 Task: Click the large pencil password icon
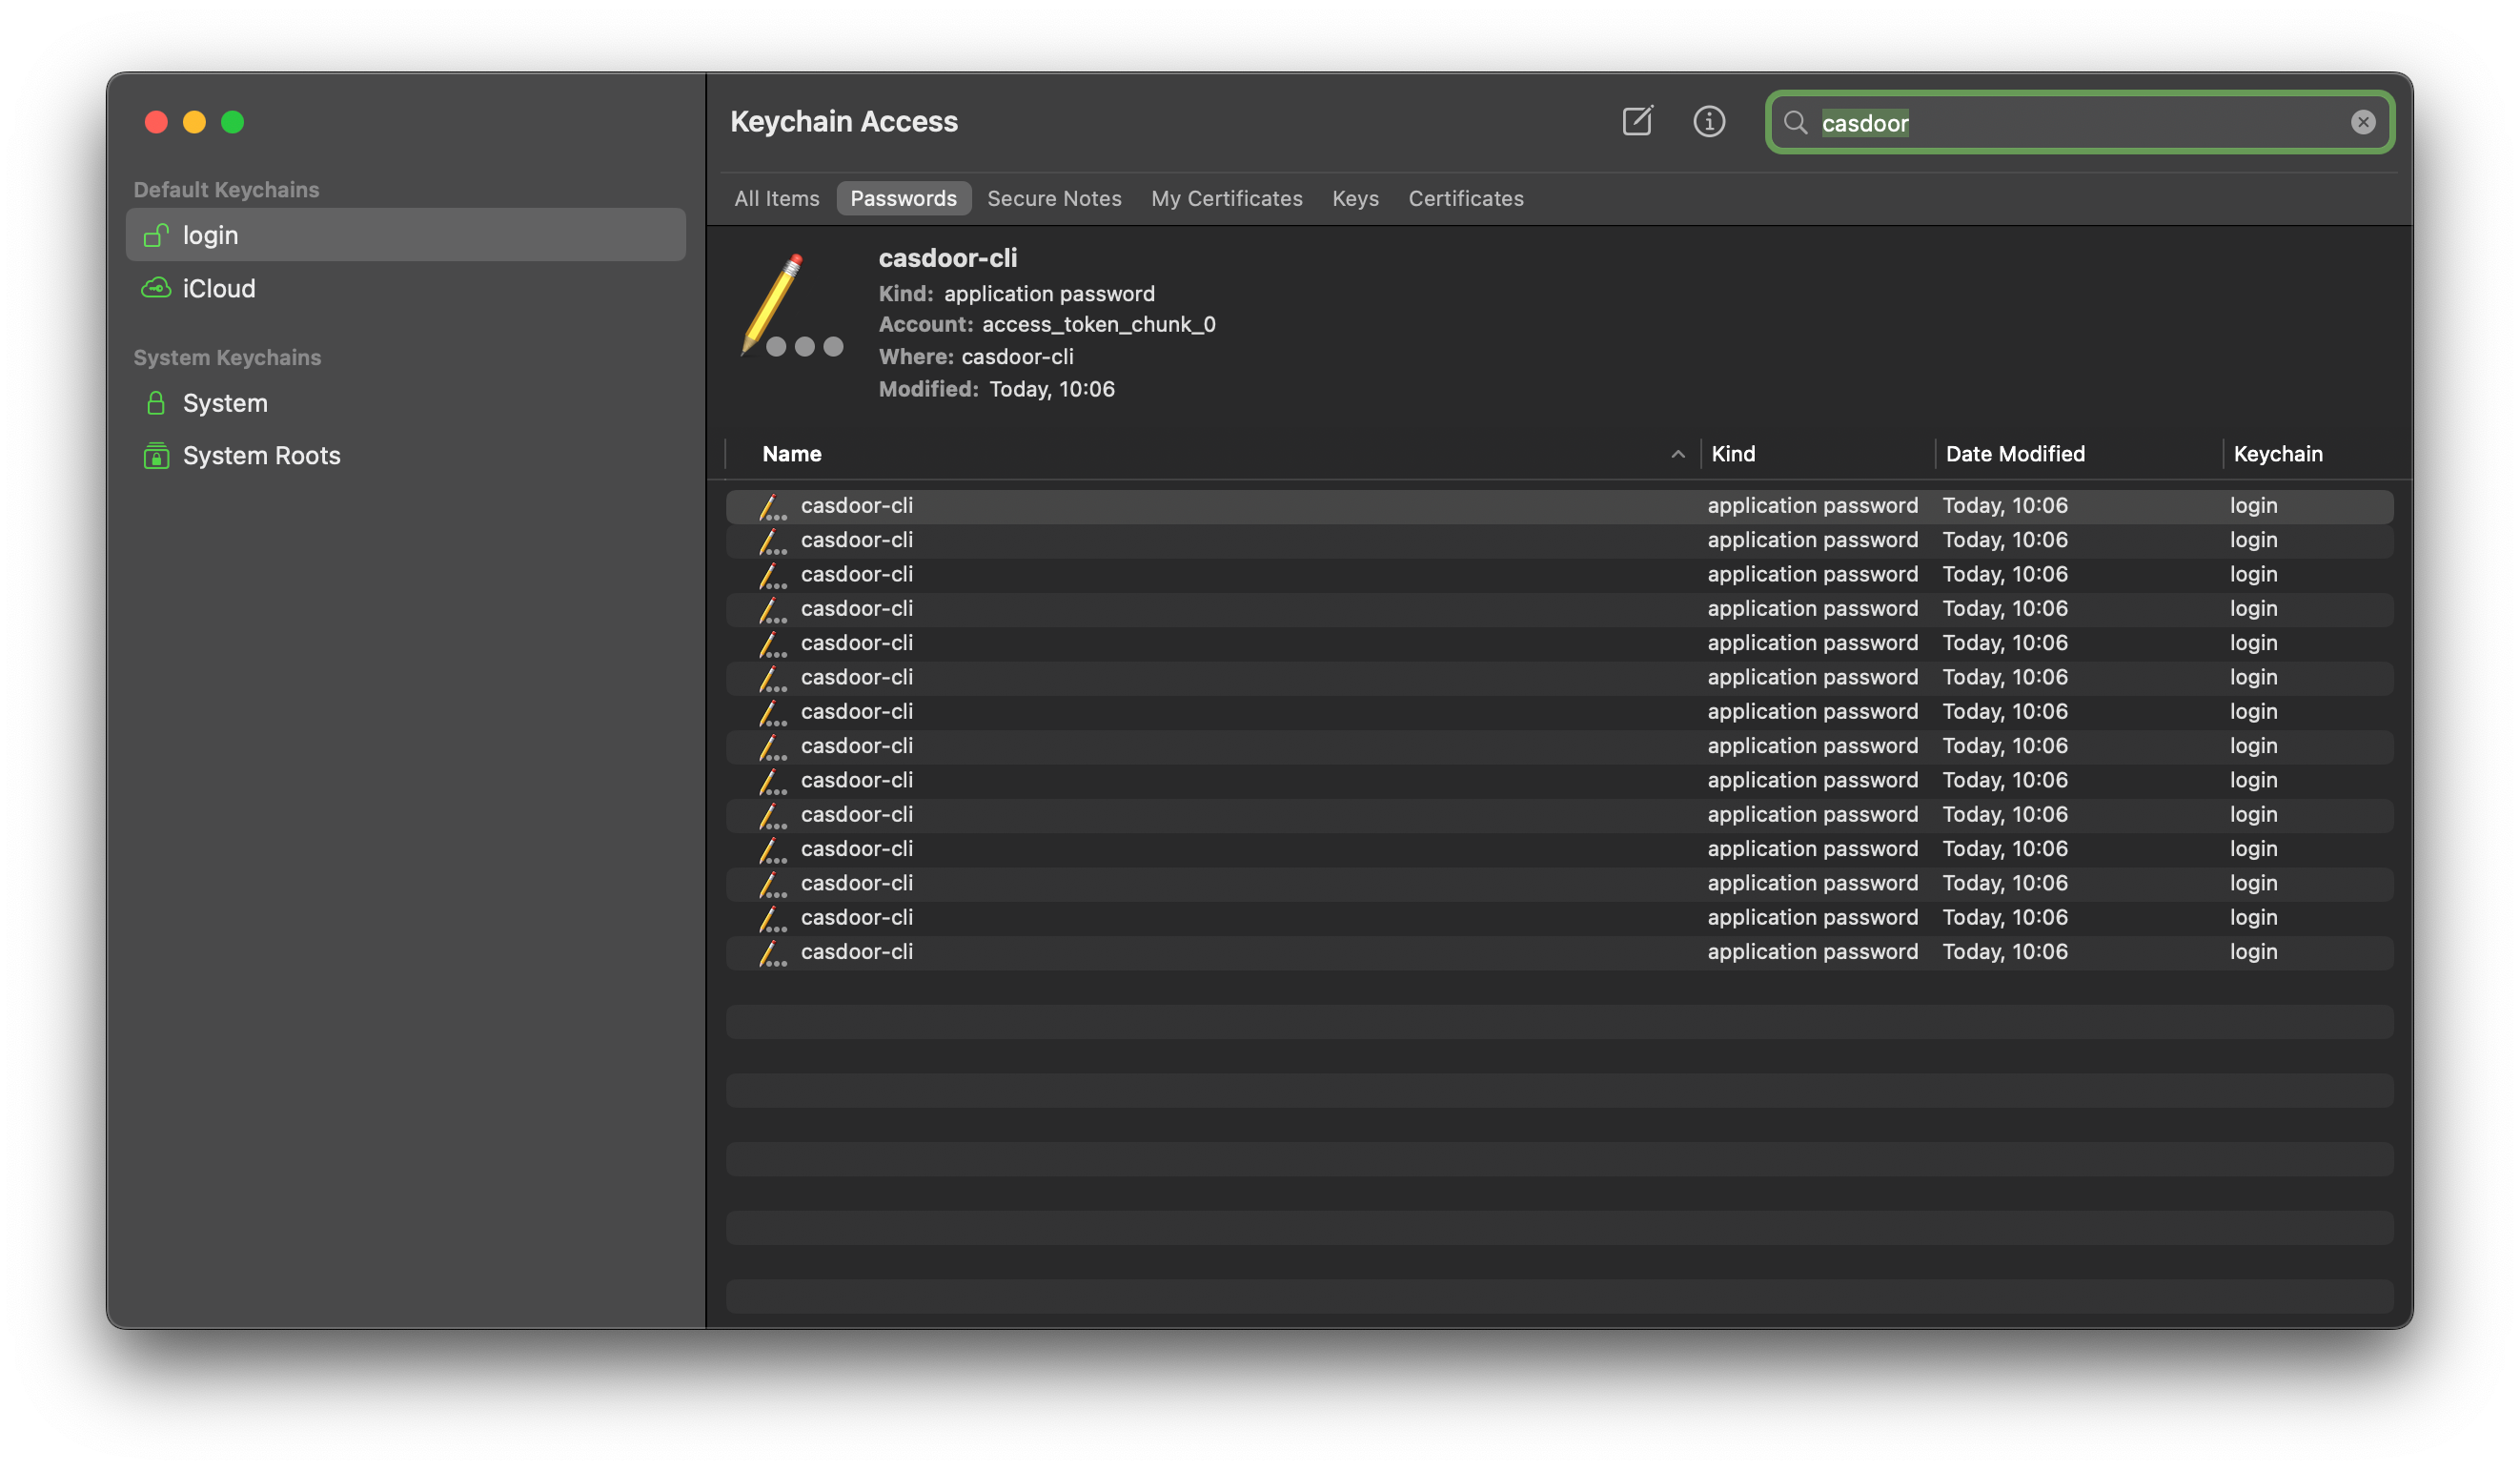click(x=791, y=306)
